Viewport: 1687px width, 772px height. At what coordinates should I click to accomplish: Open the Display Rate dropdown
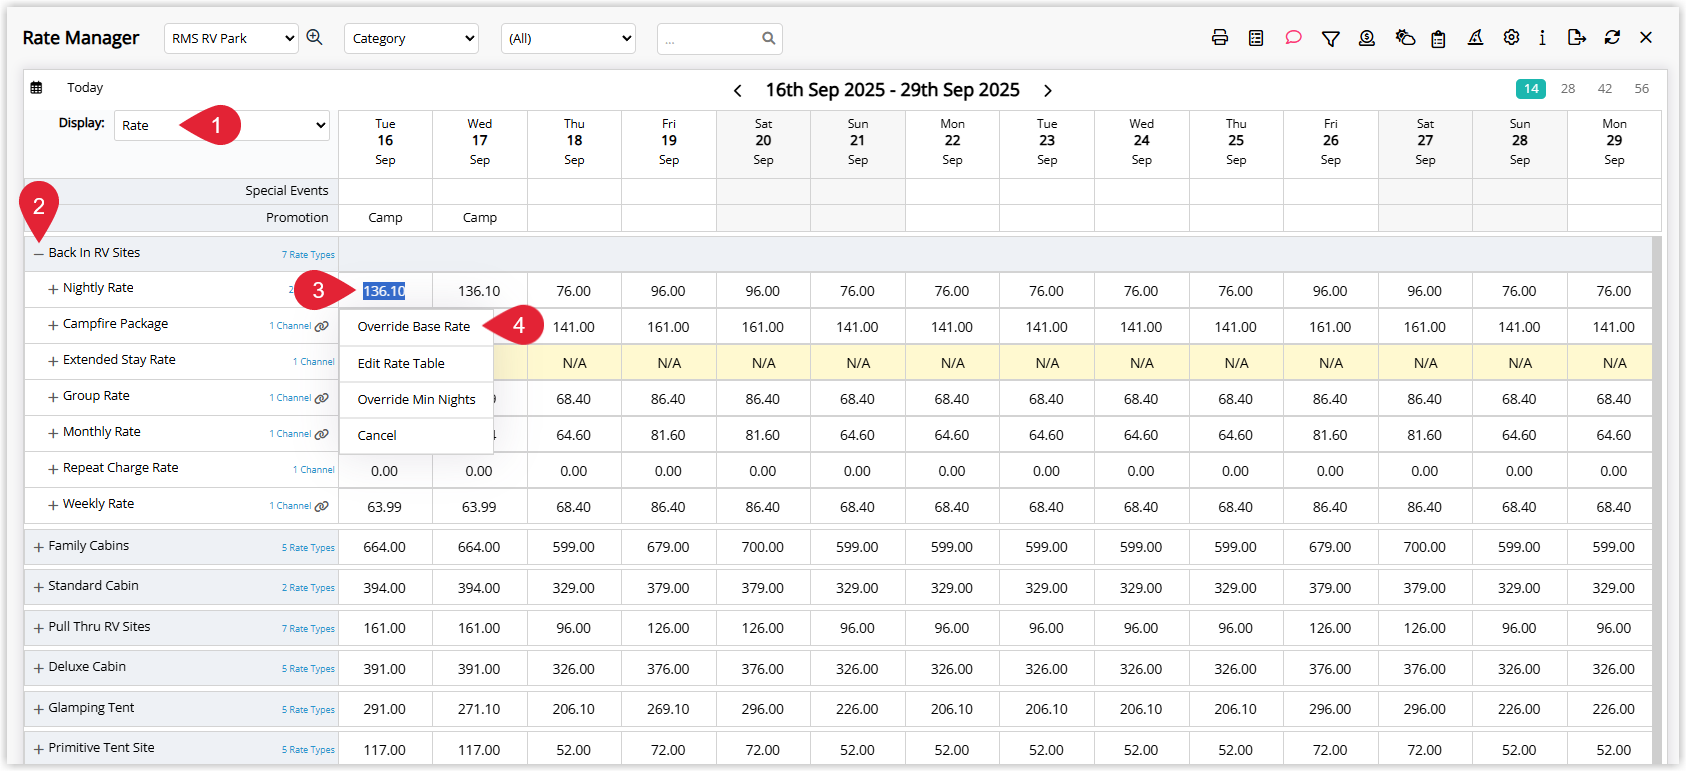[222, 125]
